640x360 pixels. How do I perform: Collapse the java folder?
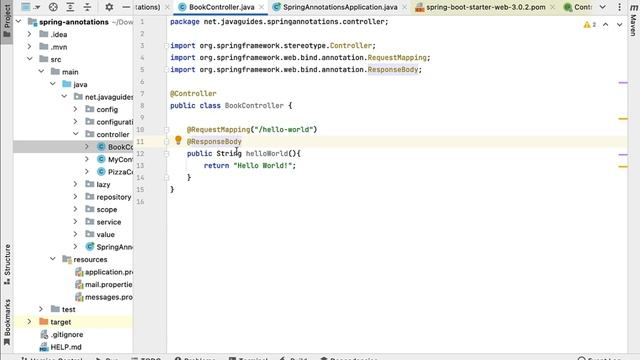[53, 84]
